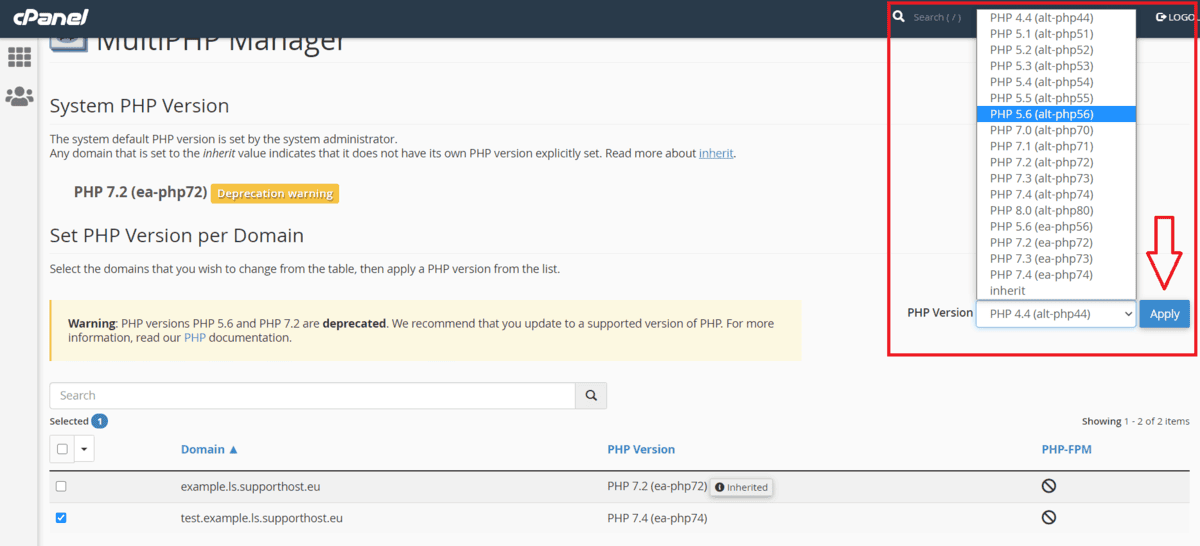Click PHP-FPM disabled icon for example.ls.supporthost.eu
1200x546 pixels.
1049,486
